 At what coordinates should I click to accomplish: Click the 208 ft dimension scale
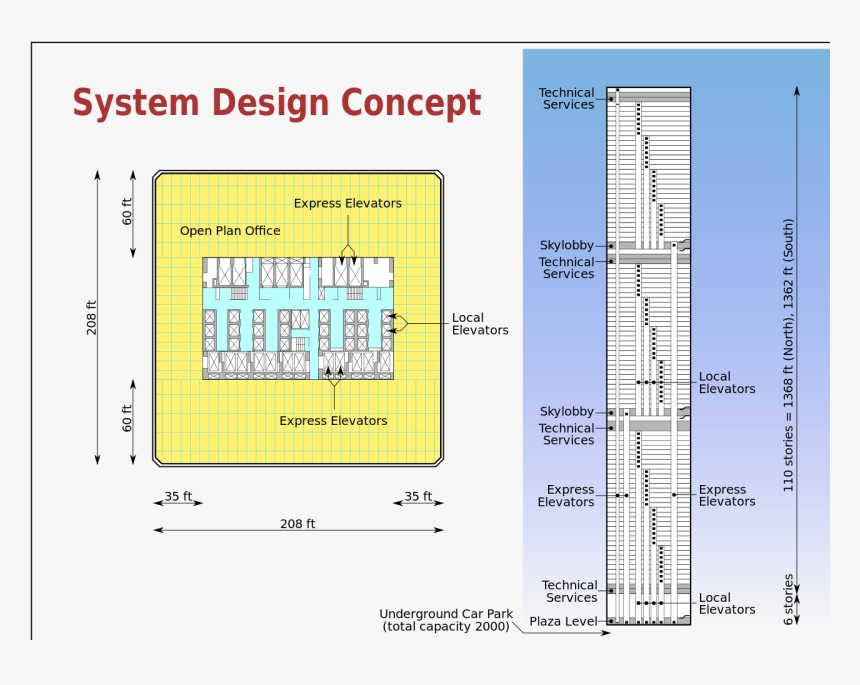click(299, 521)
